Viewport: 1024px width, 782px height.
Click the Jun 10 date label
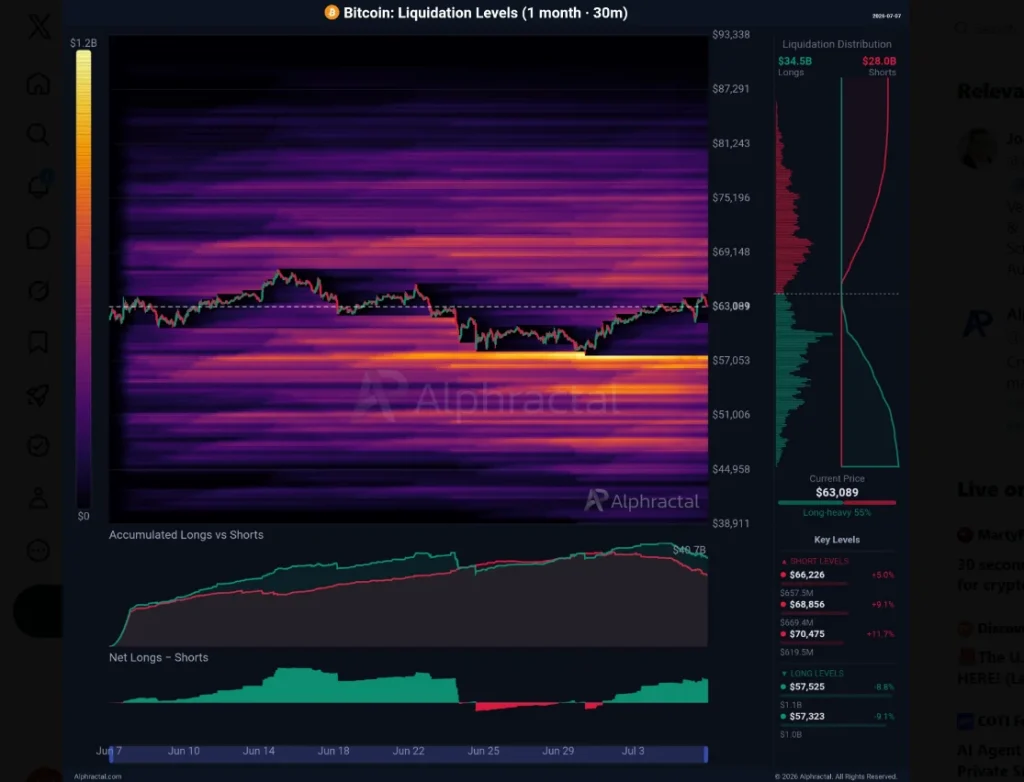pos(184,751)
